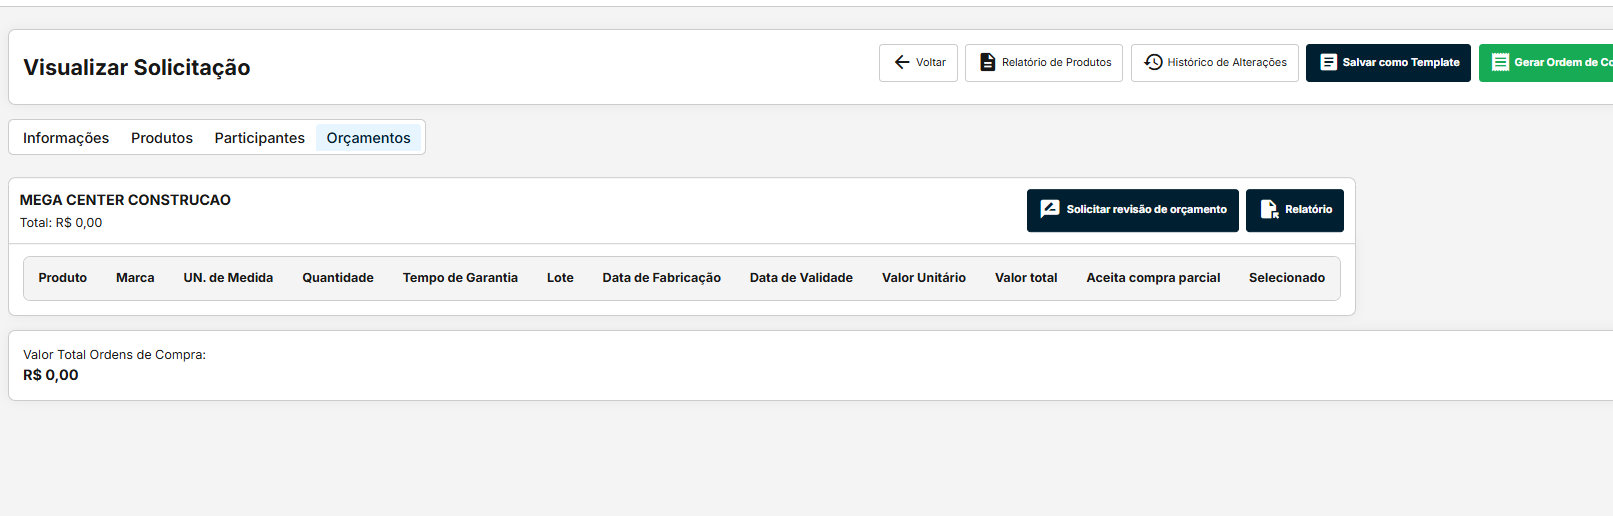Screen dimensions: 1613x516
Task: Click the Selecionado column header
Action: click(x=1286, y=278)
